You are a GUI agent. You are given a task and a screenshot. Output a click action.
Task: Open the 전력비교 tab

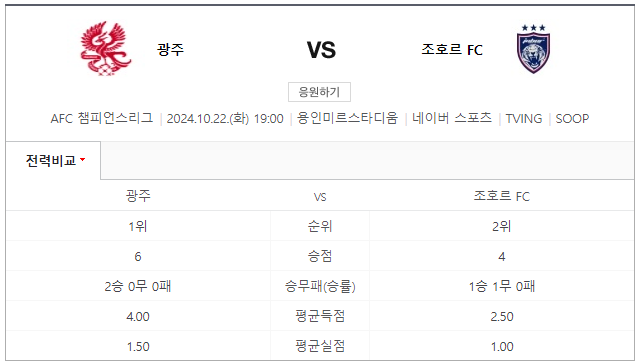pos(53,160)
